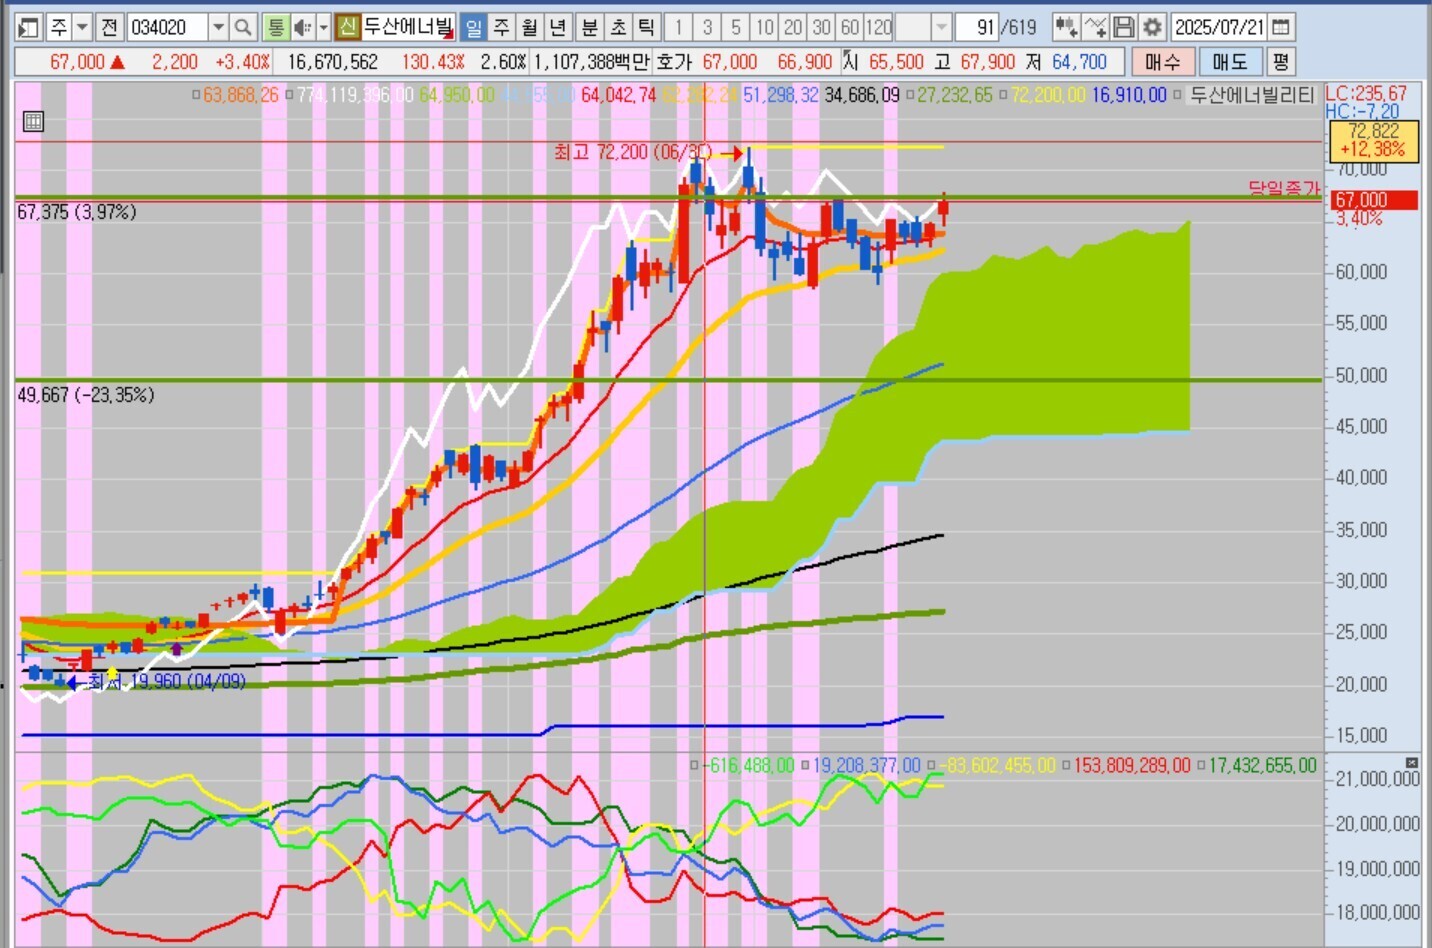Click the low marker label 19,960 (04/09)

[166, 681]
